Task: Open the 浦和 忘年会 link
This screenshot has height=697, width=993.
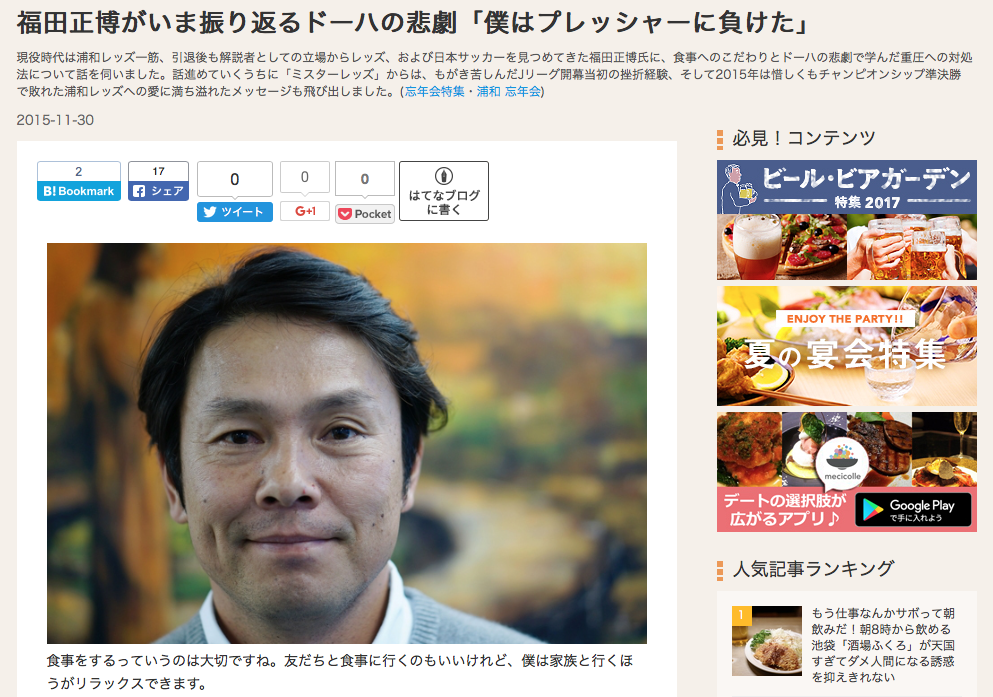Action: [x=509, y=91]
